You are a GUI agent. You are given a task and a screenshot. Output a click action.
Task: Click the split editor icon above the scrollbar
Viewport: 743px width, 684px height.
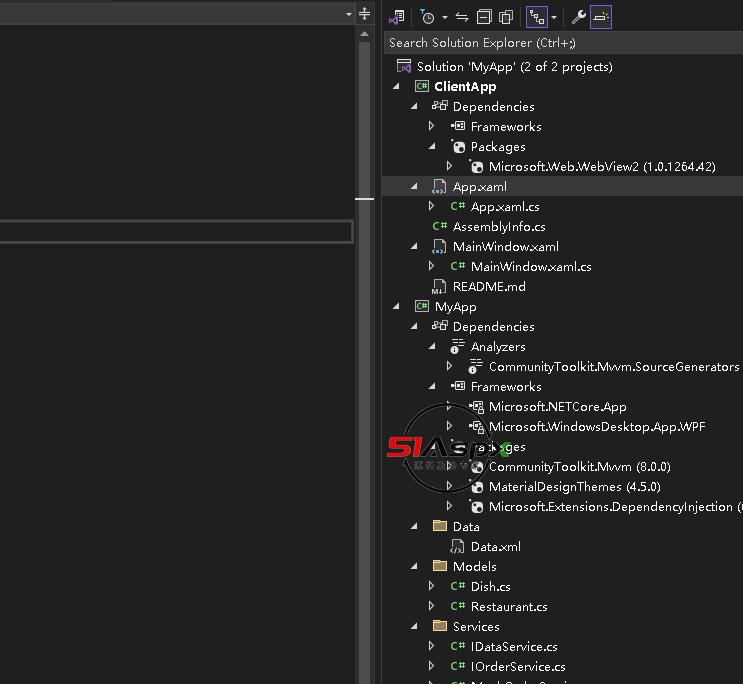pyautogui.click(x=364, y=14)
